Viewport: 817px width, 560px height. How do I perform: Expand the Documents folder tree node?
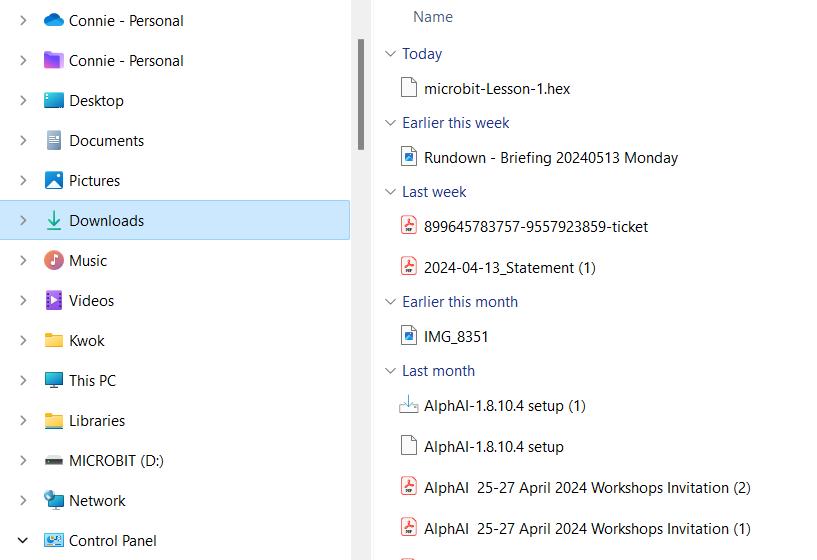23,141
